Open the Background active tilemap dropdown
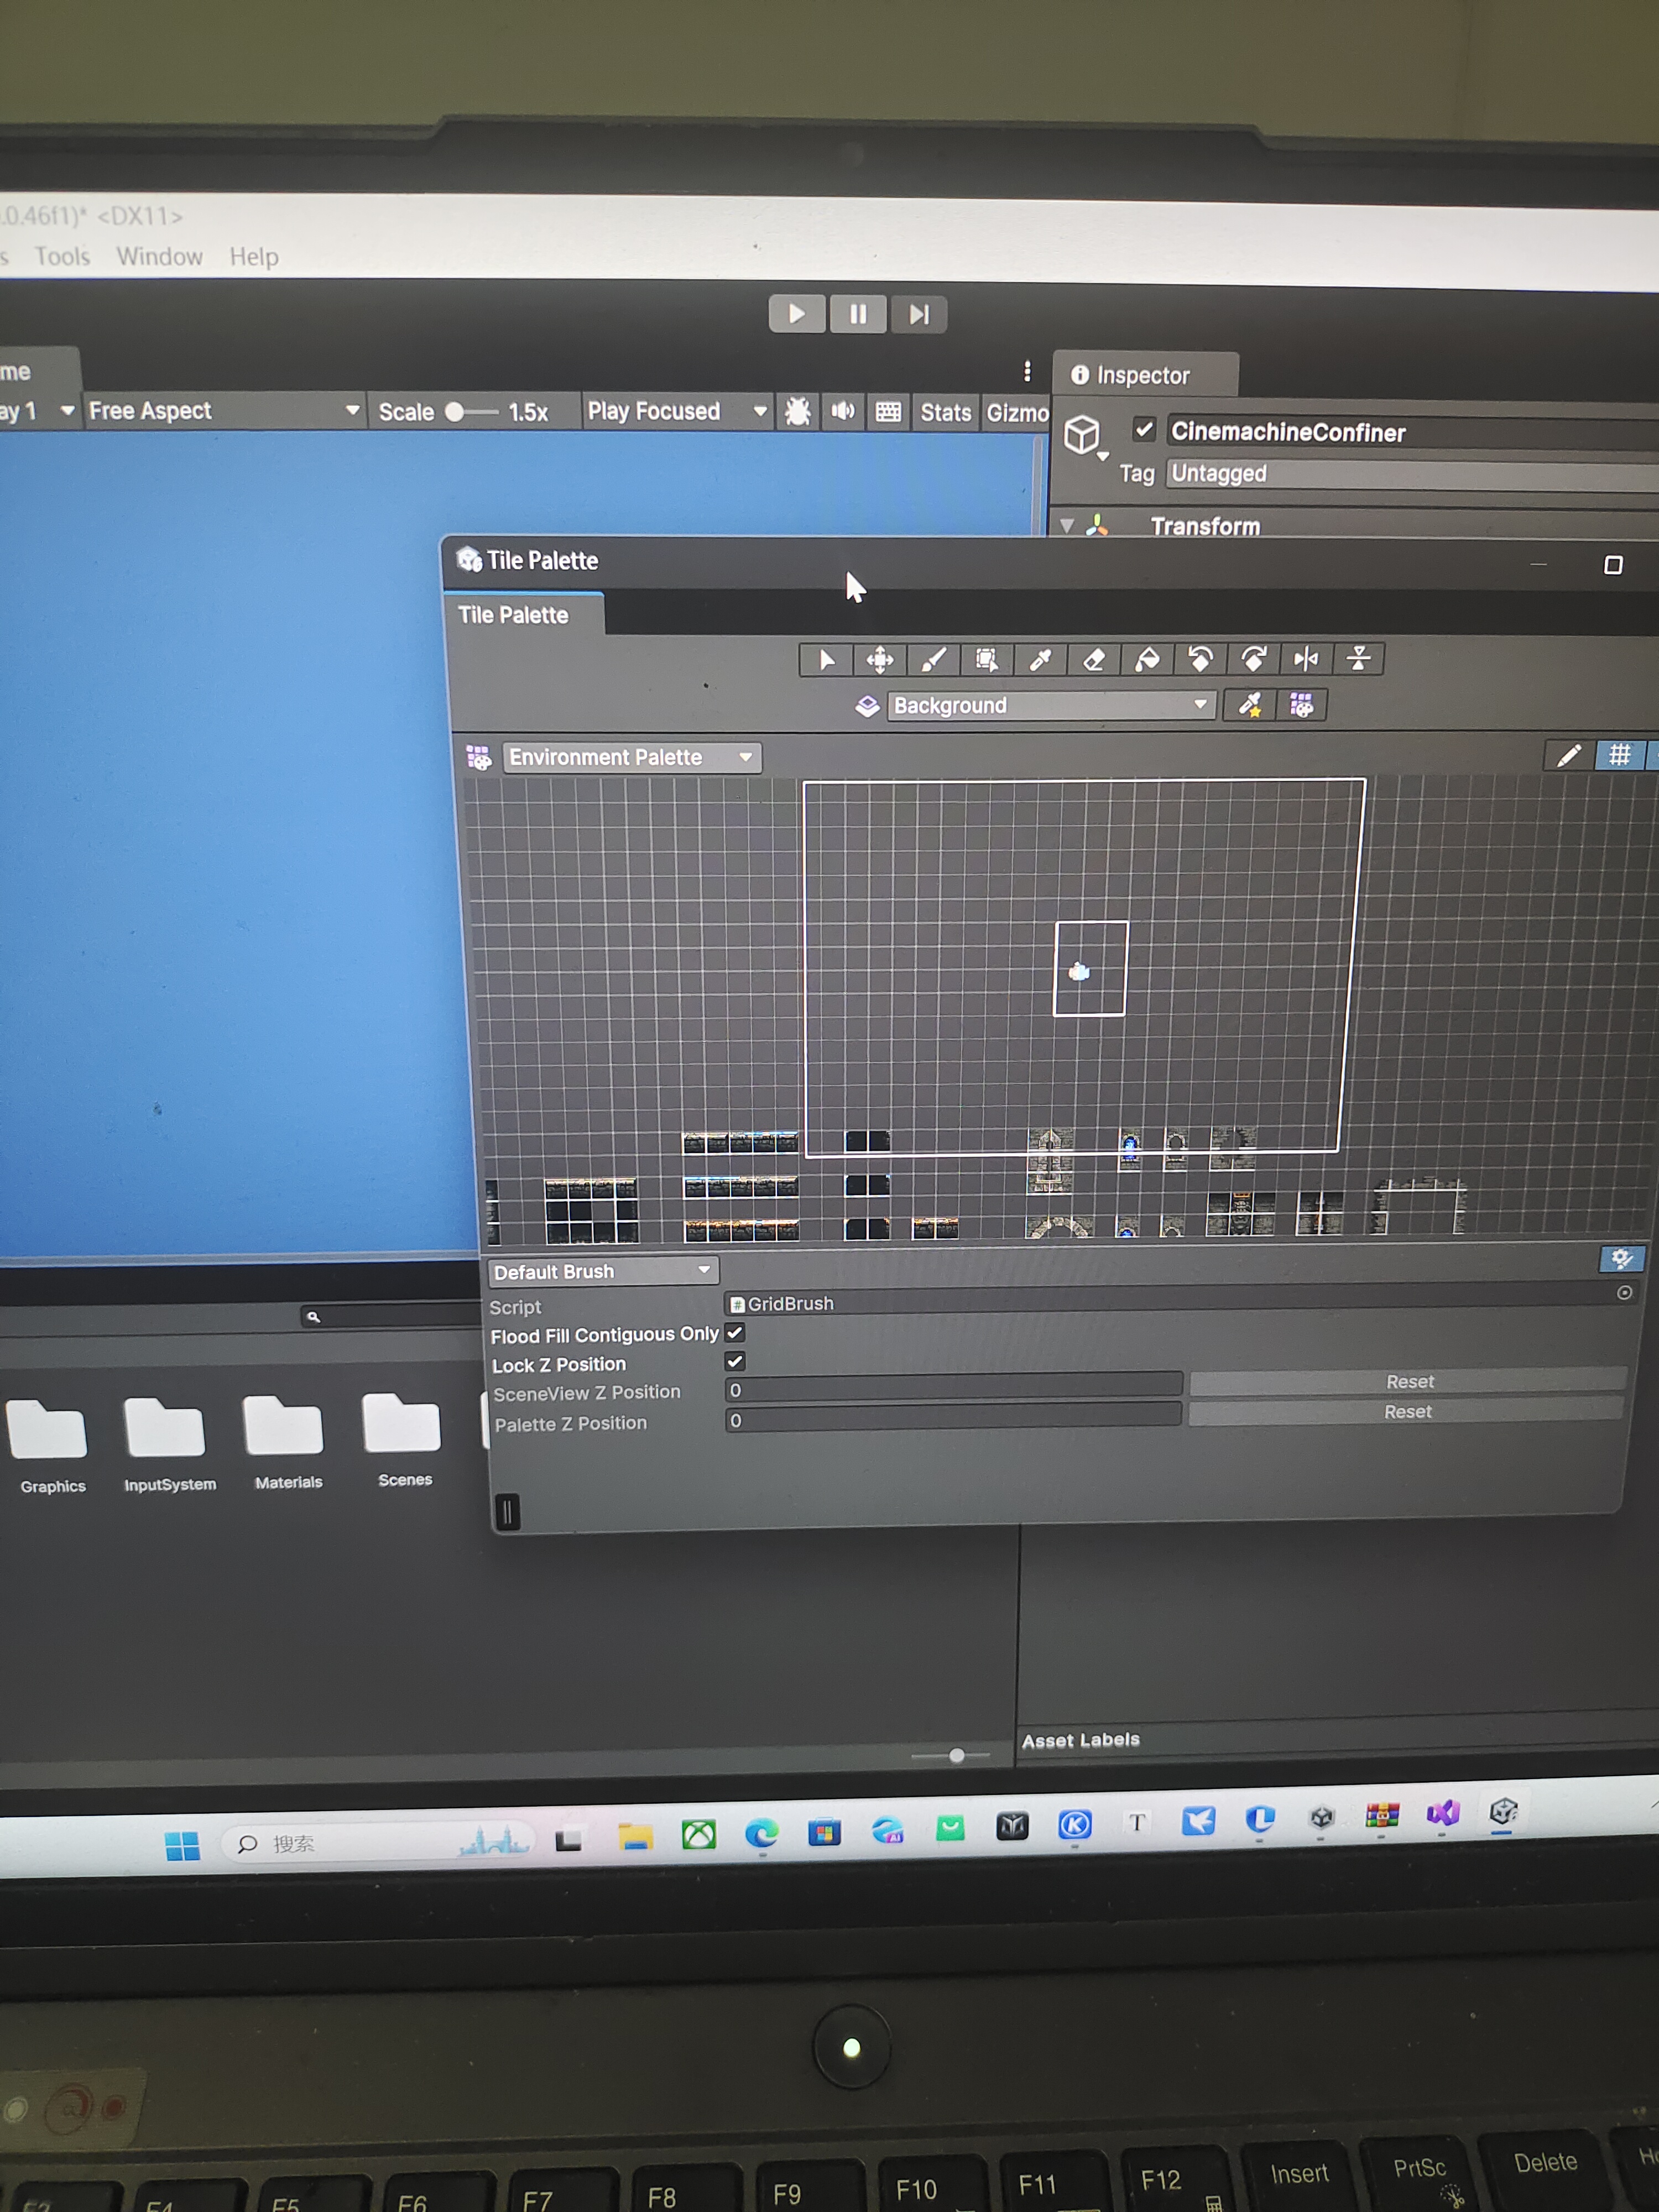This screenshot has width=1659, height=2212. click(x=1050, y=706)
